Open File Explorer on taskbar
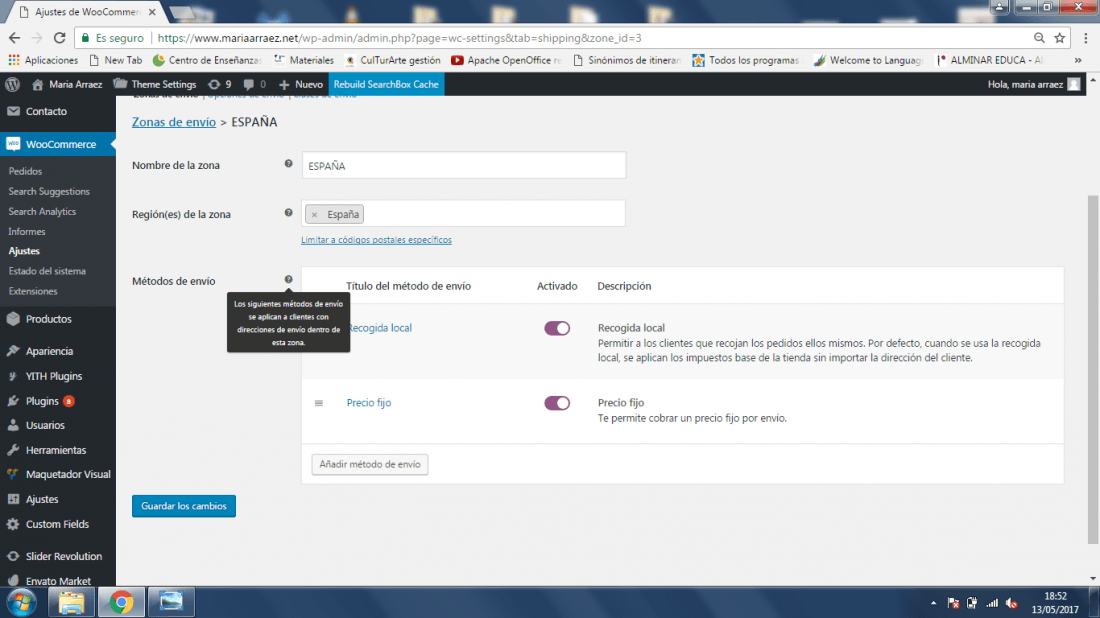The height and width of the screenshot is (618, 1100). click(71, 603)
